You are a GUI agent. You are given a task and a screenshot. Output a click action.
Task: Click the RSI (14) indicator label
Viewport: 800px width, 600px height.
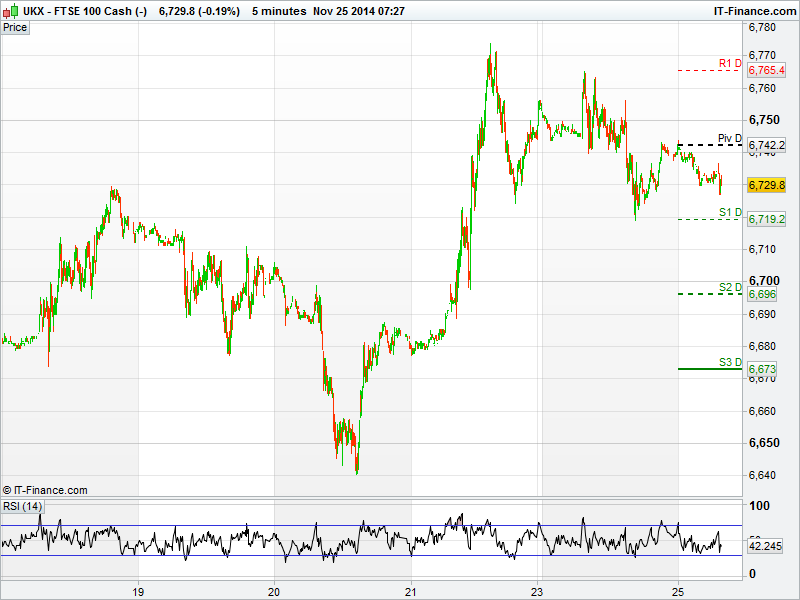click(x=22, y=507)
